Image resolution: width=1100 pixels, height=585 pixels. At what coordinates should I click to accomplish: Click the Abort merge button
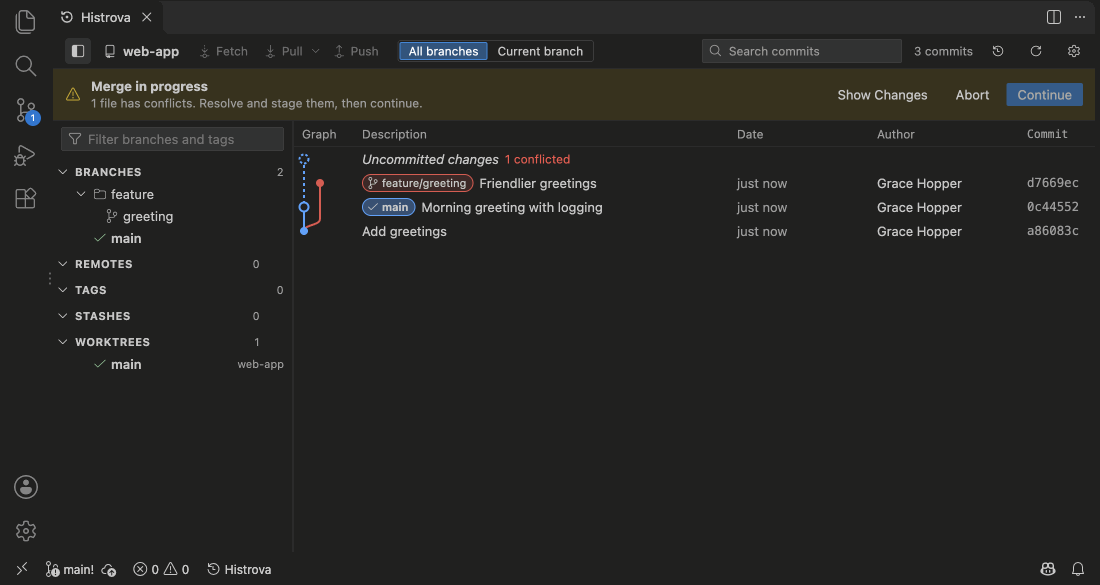pyautogui.click(x=972, y=95)
